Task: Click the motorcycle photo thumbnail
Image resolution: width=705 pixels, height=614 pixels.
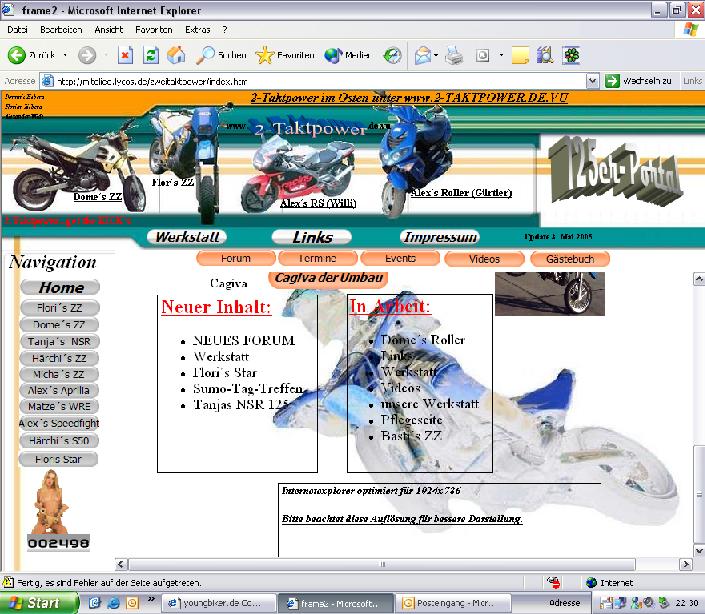Action: tap(549, 294)
